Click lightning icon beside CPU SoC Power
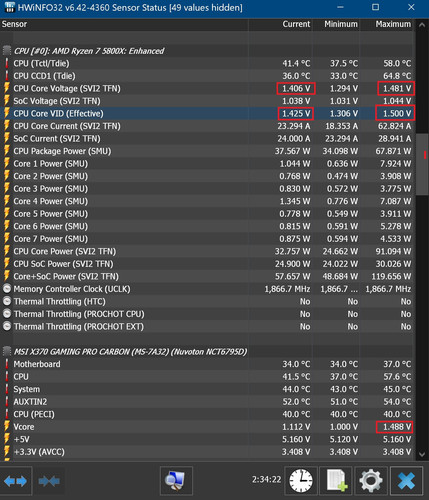Image resolution: width=429 pixels, height=500 pixels. coord(7,264)
